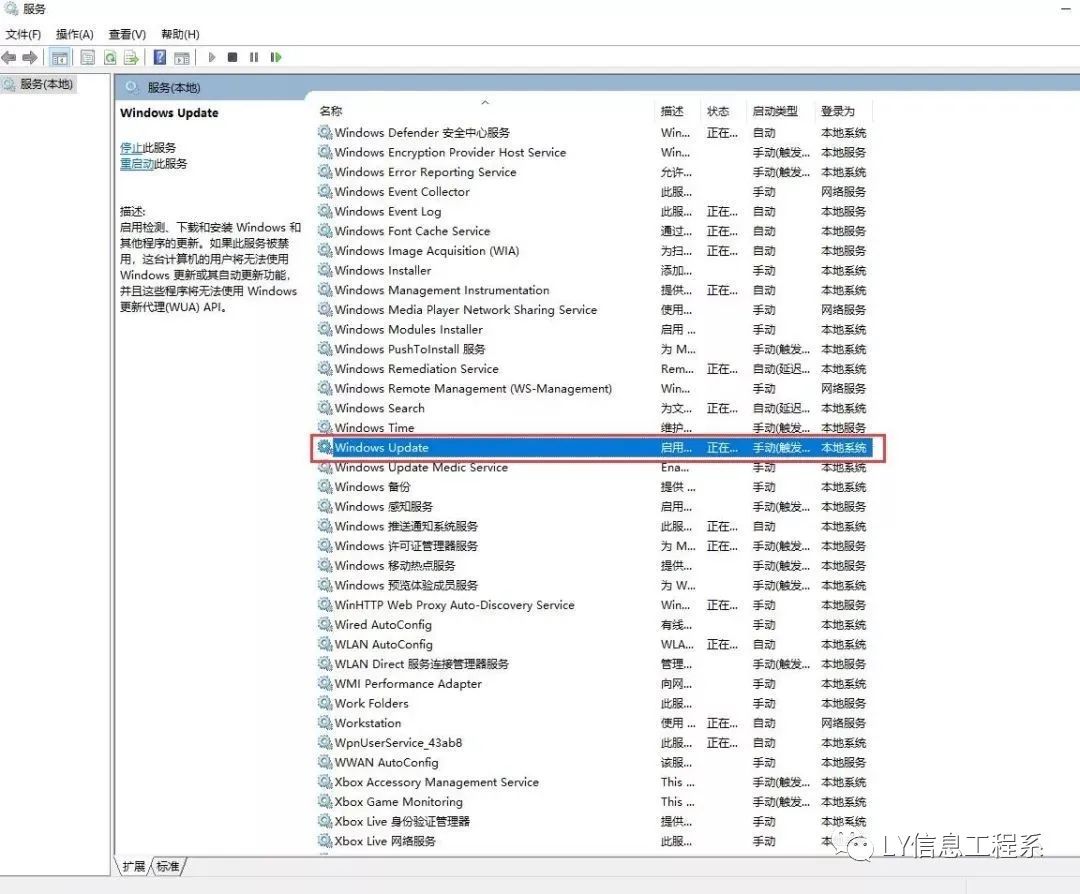
Task: Select Windows Media Player Network Sharing Service
Action: click(x=592, y=309)
